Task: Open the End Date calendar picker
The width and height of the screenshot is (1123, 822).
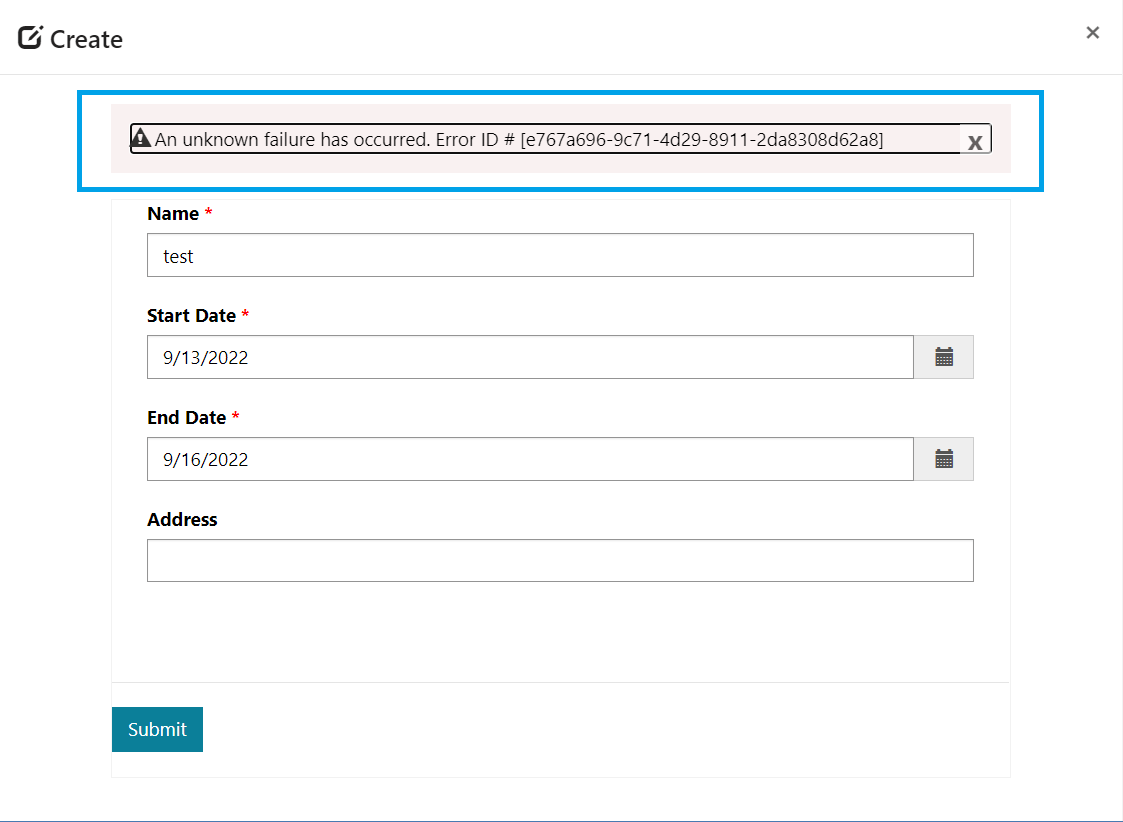Action: pyautogui.click(x=943, y=459)
